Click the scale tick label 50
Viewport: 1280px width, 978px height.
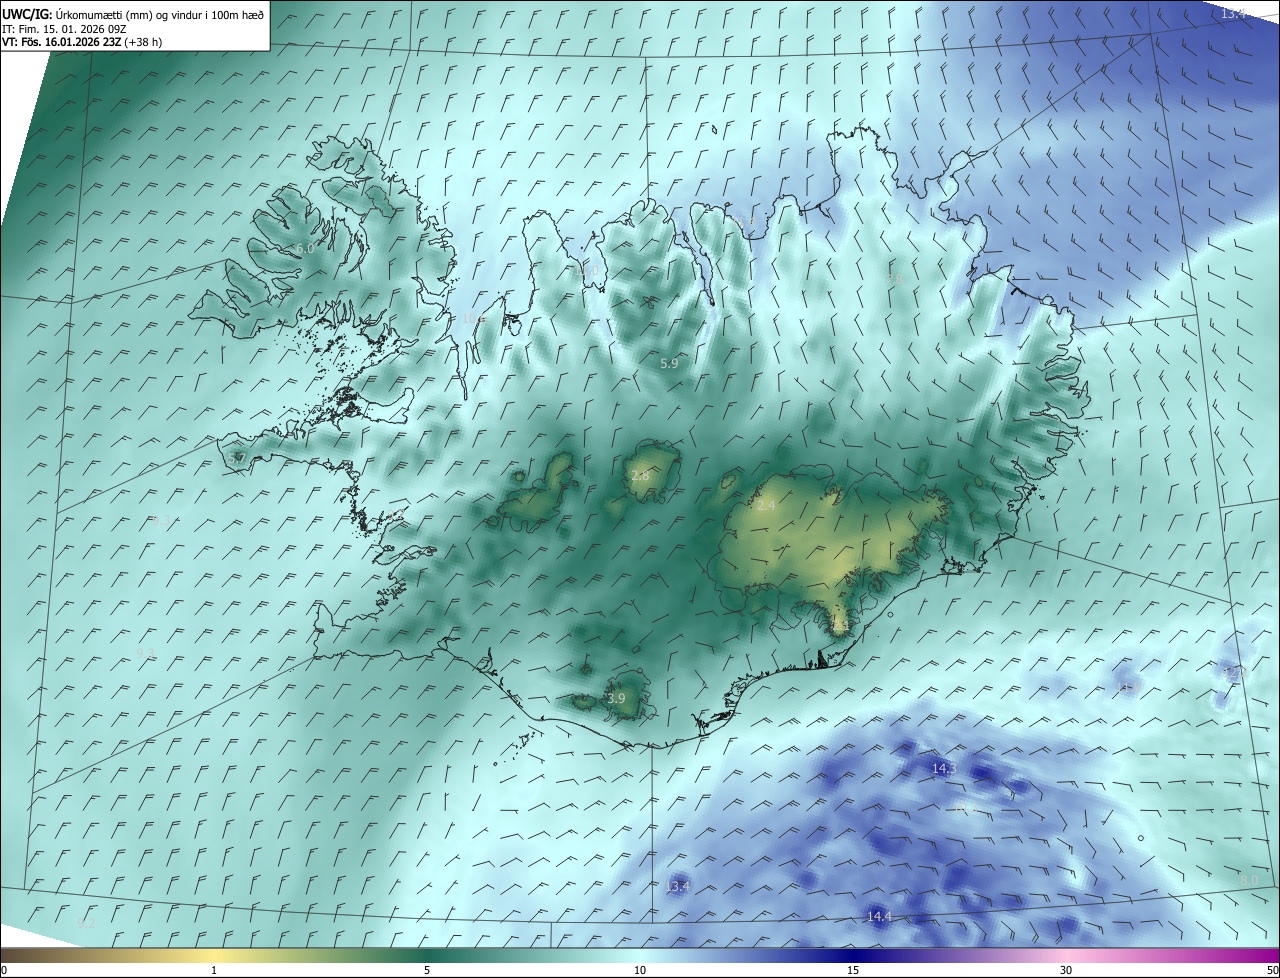tap(1272, 971)
